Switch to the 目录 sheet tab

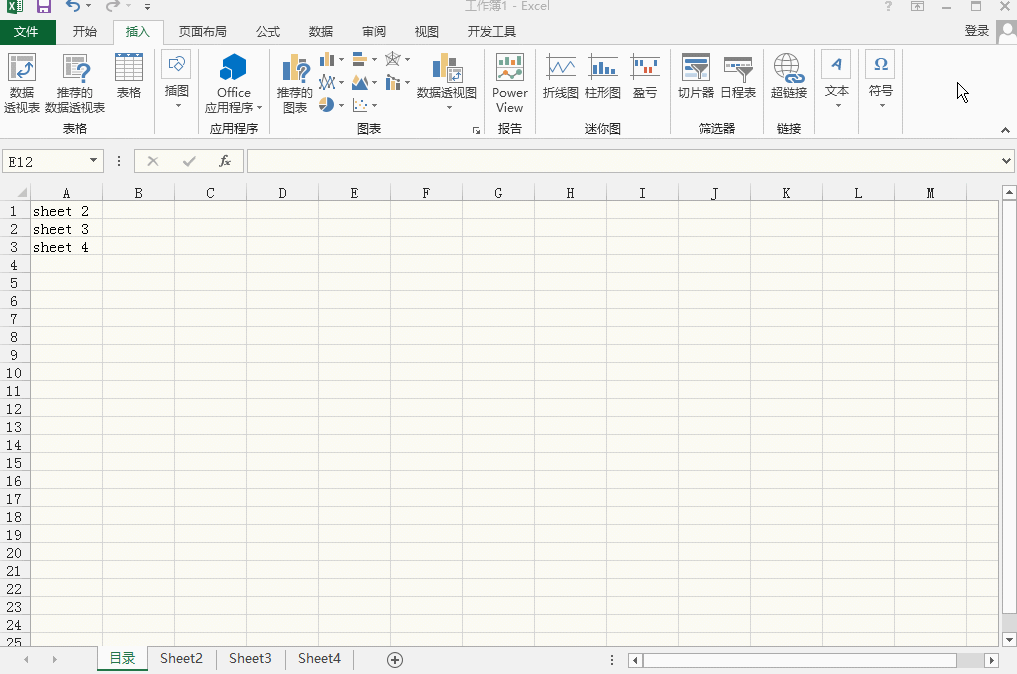122,658
